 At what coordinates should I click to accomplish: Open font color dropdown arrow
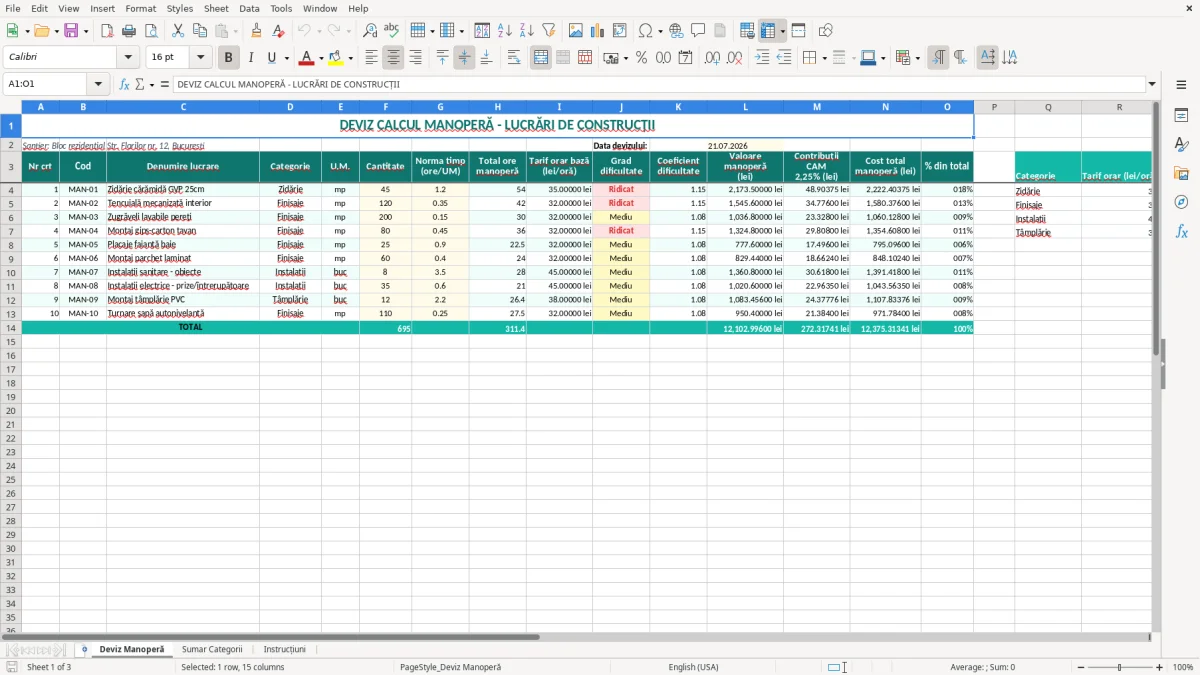coord(321,58)
